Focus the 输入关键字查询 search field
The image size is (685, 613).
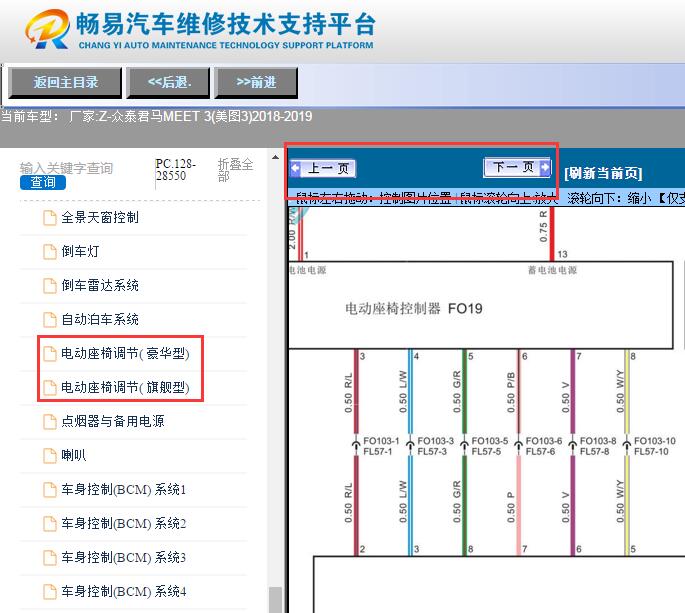(66, 168)
